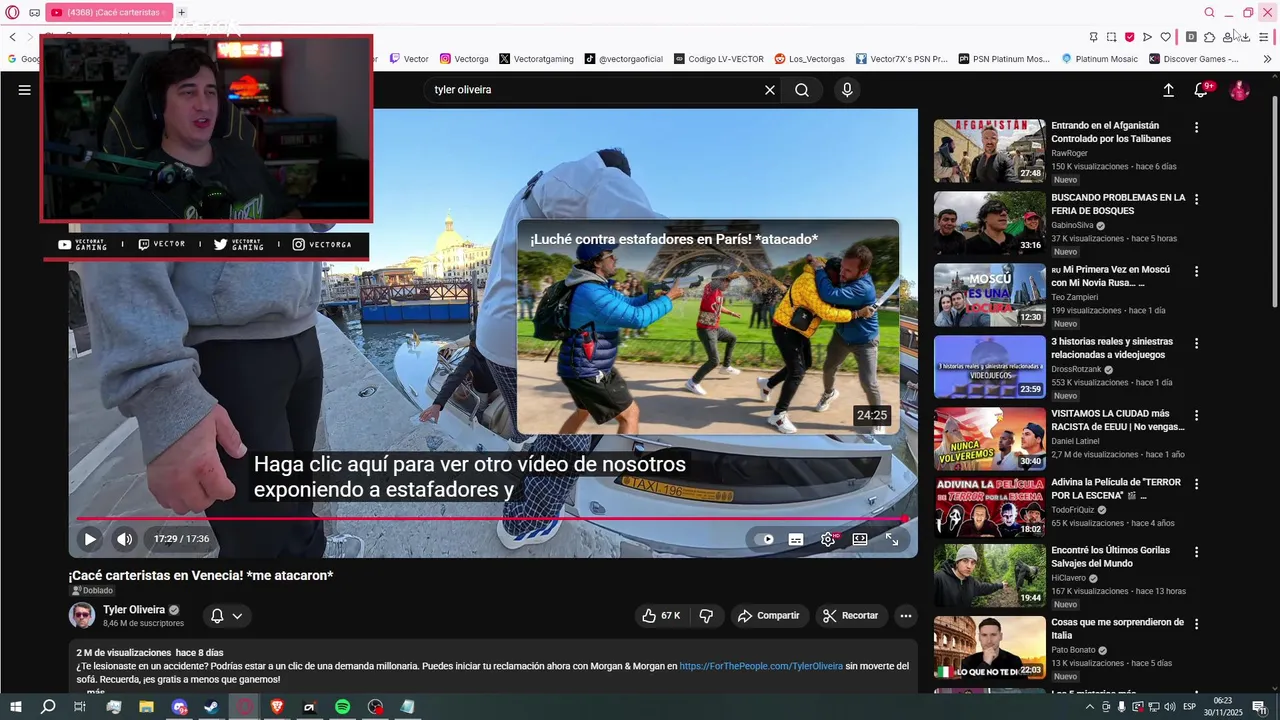Viewport: 1280px width, 720px height.
Task: Click the YouTube search magnifier button
Action: point(802,90)
